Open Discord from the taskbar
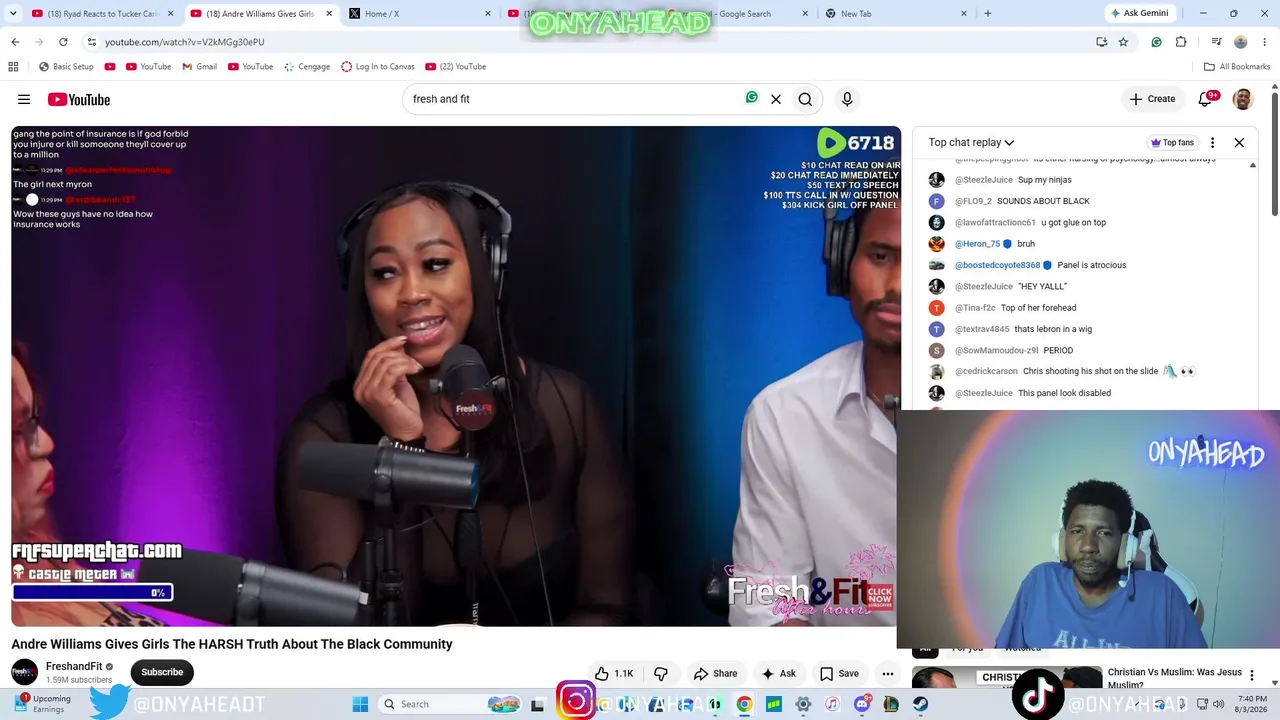The height and width of the screenshot is (720, 1280). 861,704
